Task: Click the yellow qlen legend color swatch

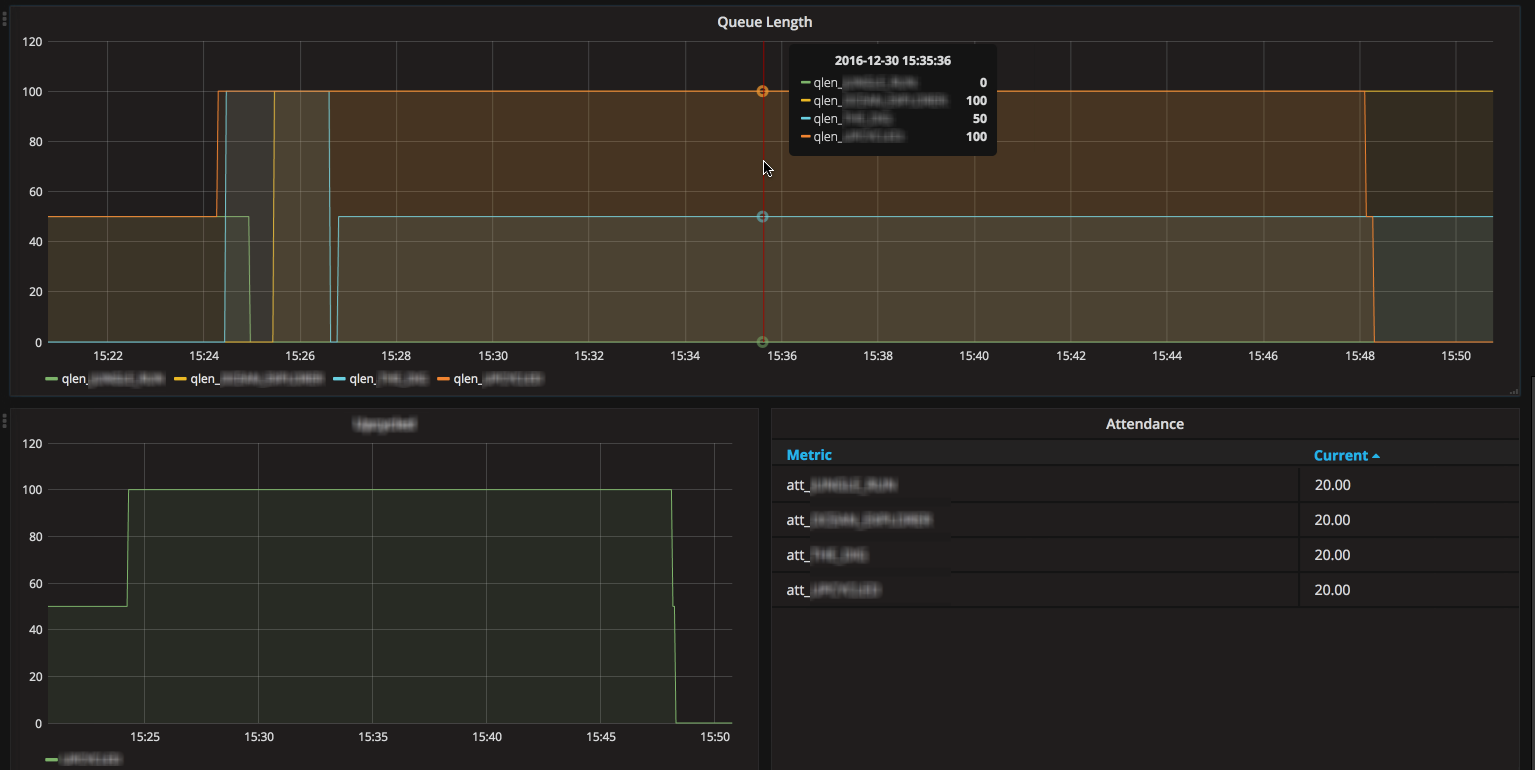Action: [x=181, y=379]
